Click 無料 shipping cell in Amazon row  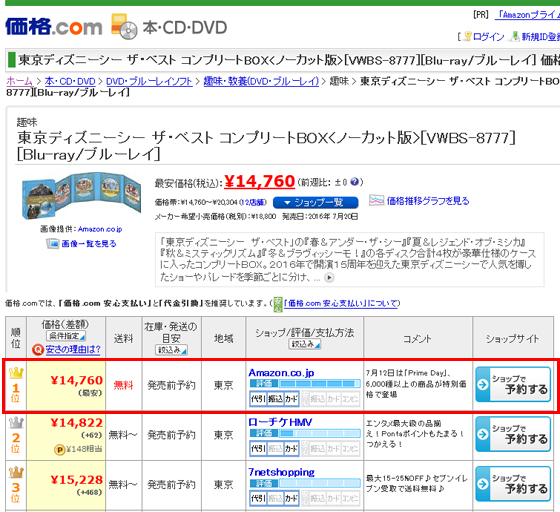124,385
